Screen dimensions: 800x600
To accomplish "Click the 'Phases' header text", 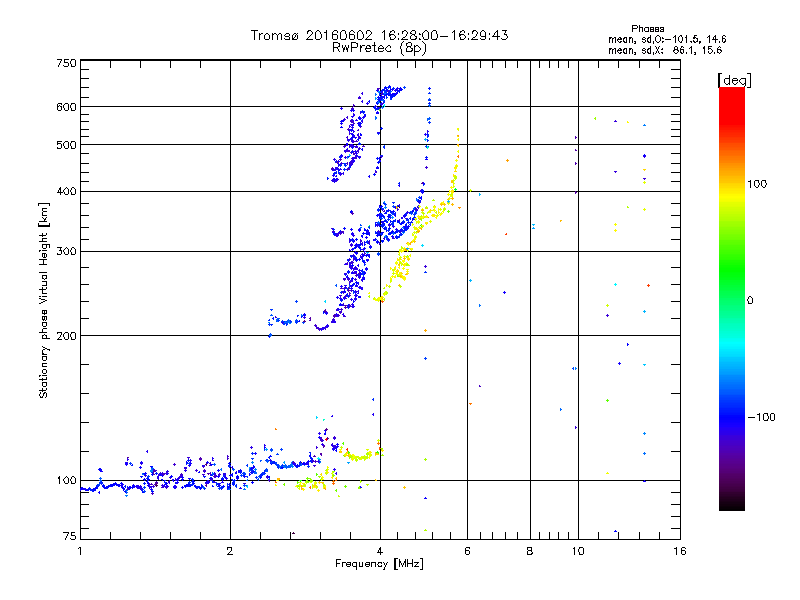I will click(647, 29).
